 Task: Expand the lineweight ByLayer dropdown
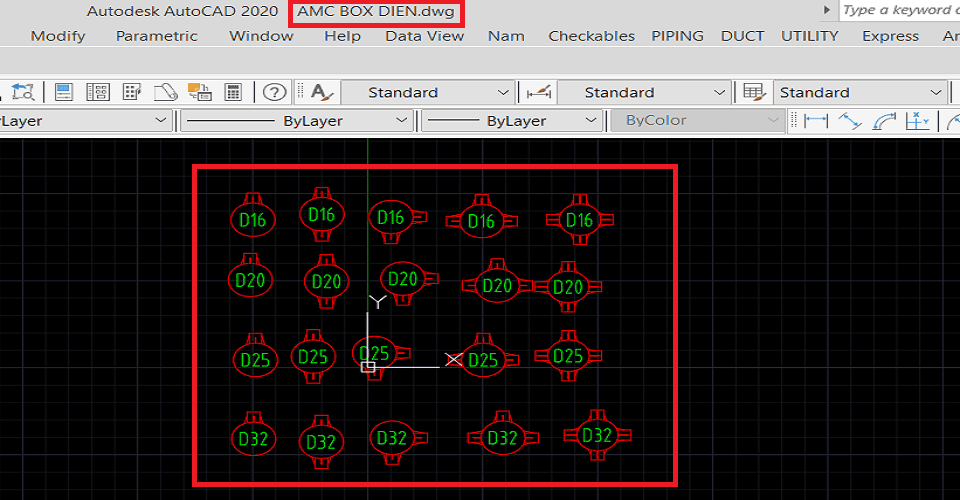click(x=512, y=121)
